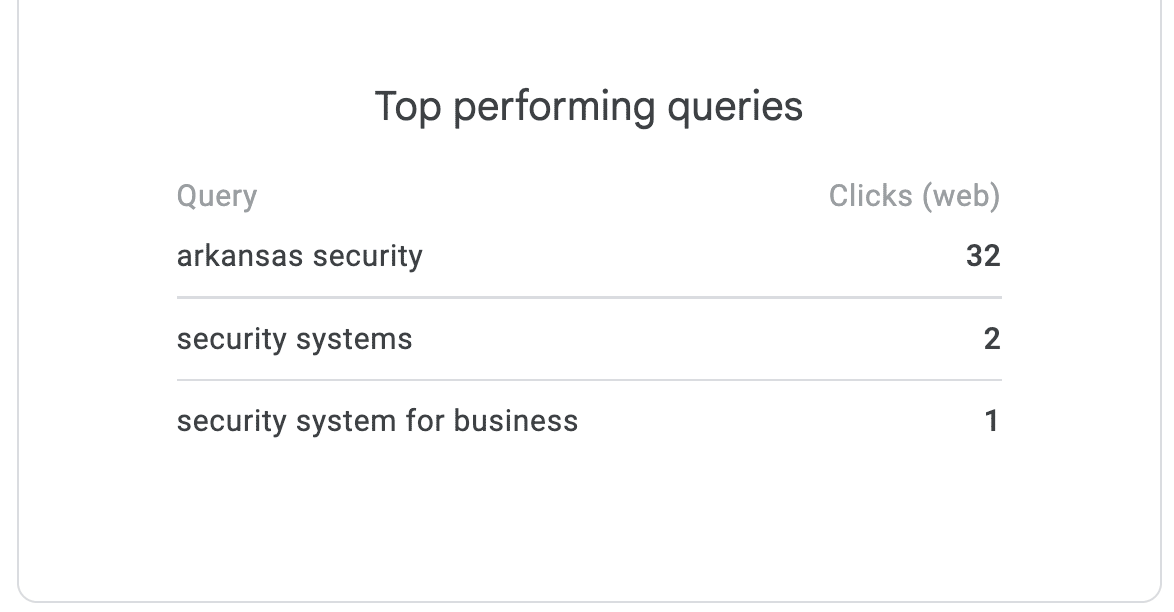1174x612 pixels.
Task: Click the "Top performing queries" heading
Action: click(x=588, y=107)
